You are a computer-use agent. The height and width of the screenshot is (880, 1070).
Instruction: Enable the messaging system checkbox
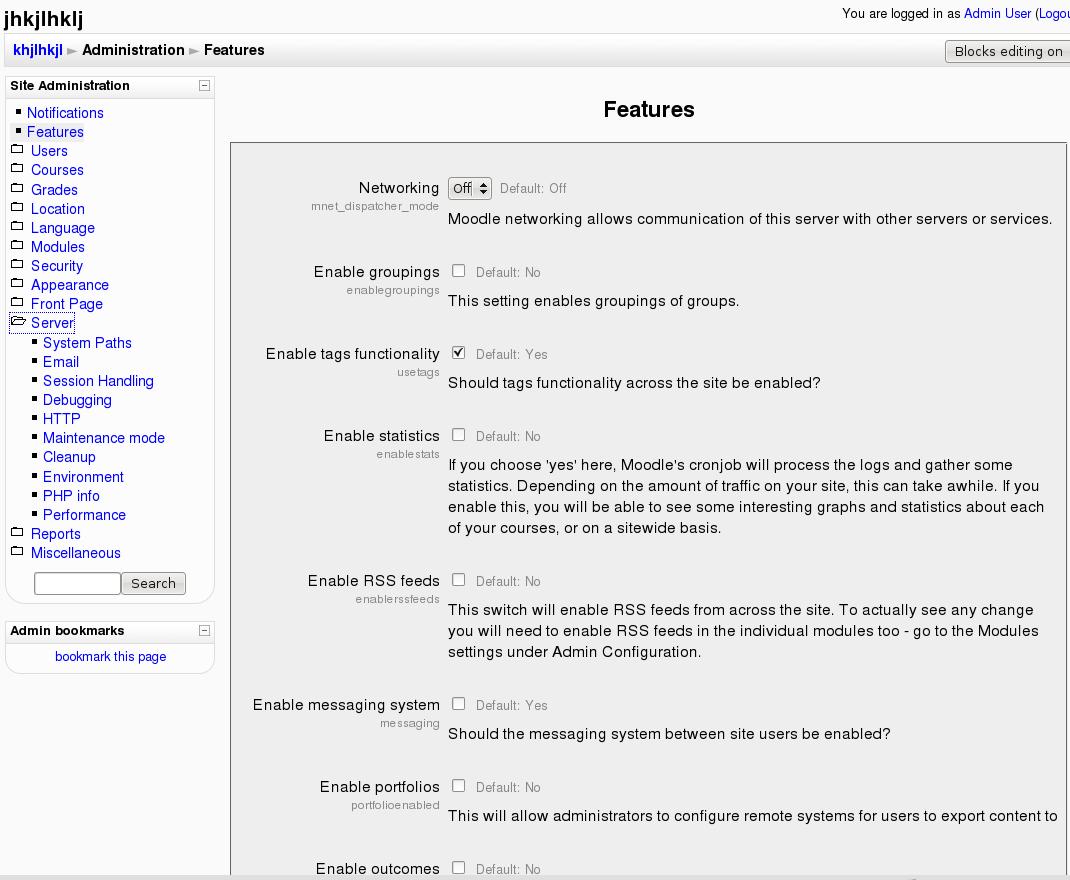pos(459,704)
